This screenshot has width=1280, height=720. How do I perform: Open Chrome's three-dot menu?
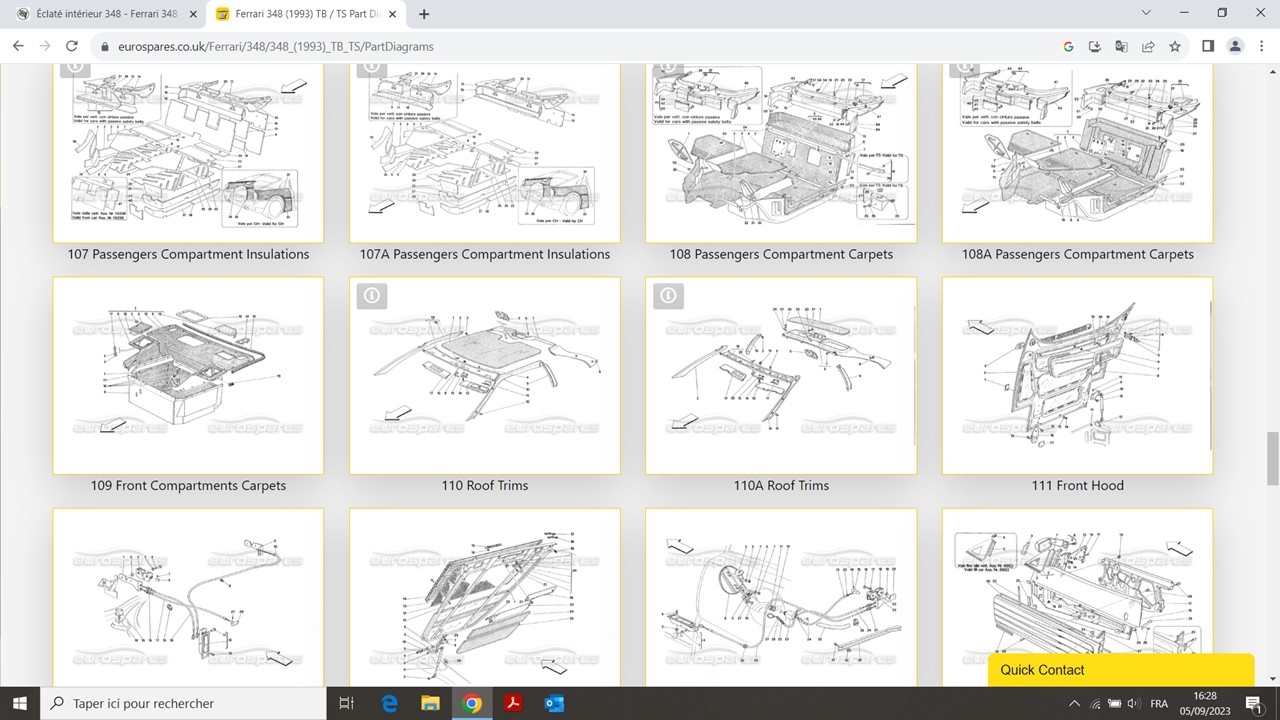click(x=1261, y=46)
